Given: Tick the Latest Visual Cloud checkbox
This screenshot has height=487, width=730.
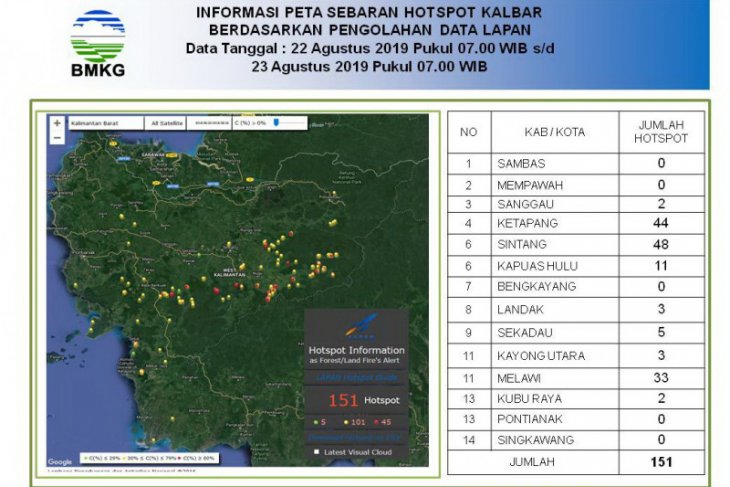Looking at the screenshot, I should (317, 452).
